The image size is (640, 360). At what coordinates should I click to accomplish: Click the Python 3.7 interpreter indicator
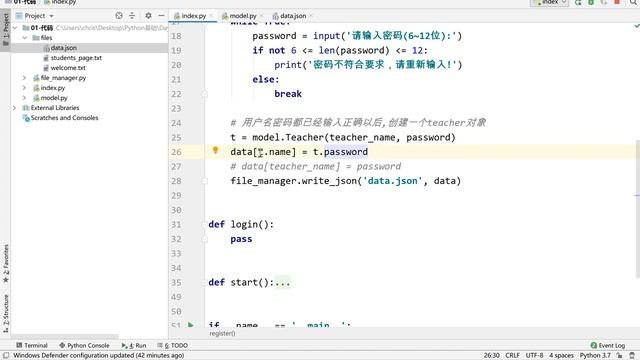click(595, 356)
